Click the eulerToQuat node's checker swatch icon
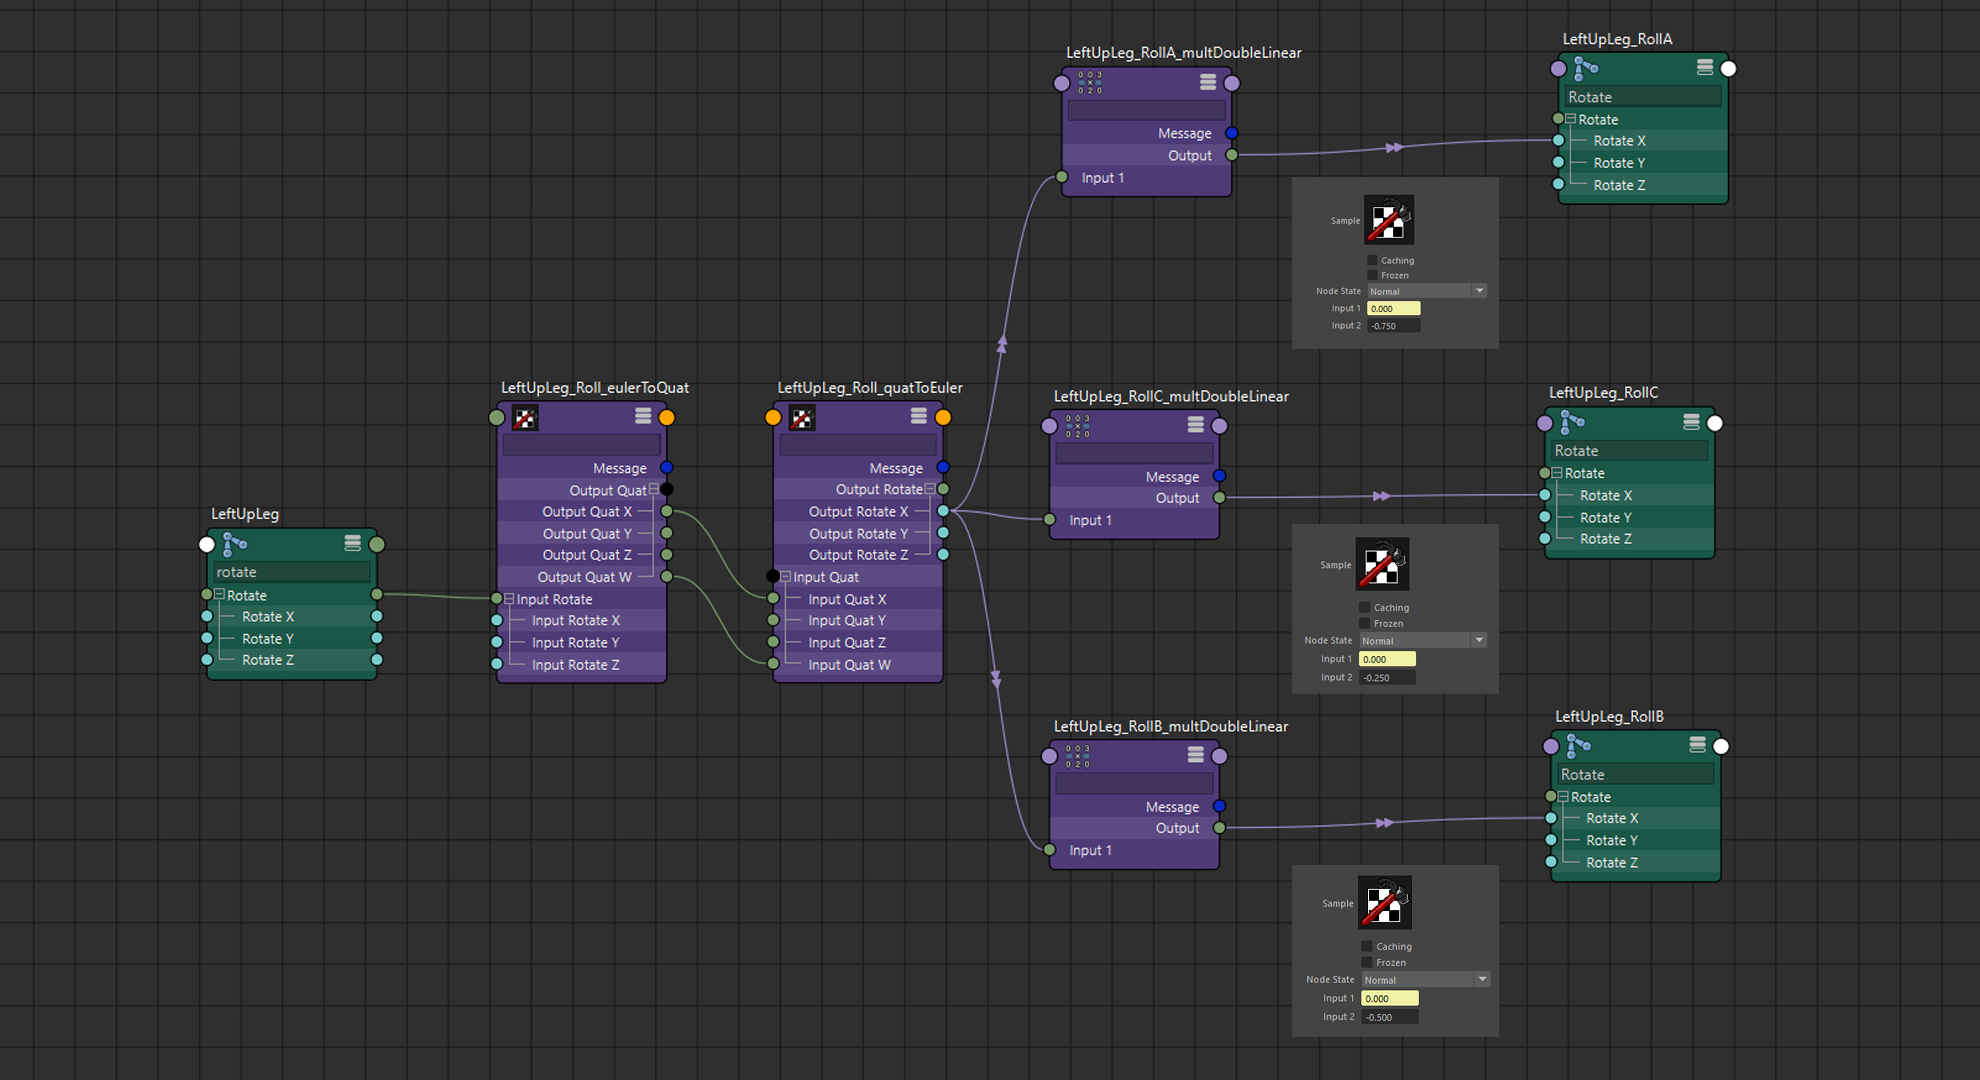 (x=525, y=418)
